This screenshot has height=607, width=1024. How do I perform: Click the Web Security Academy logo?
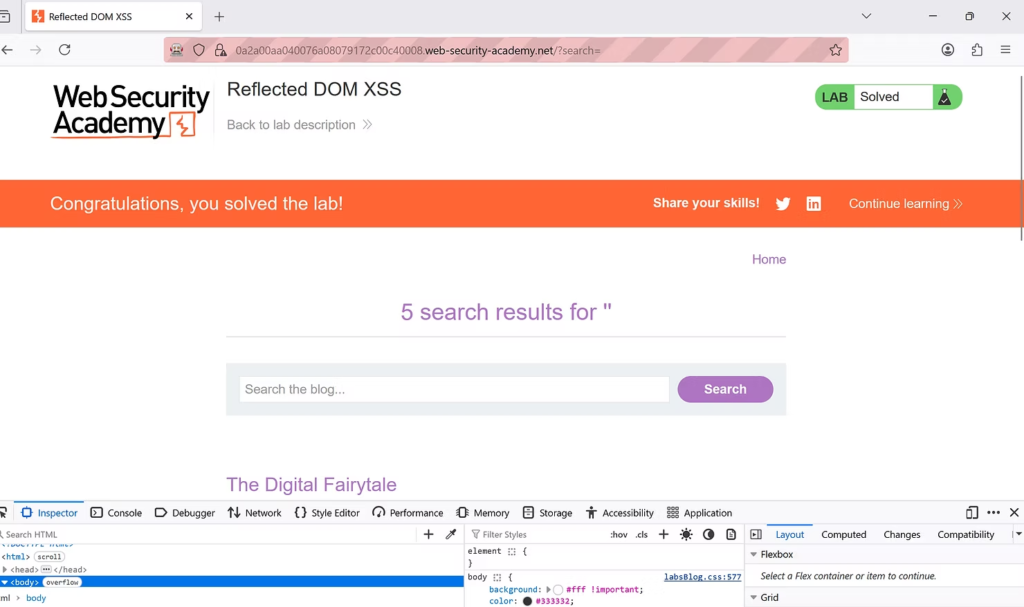point(131,111)
